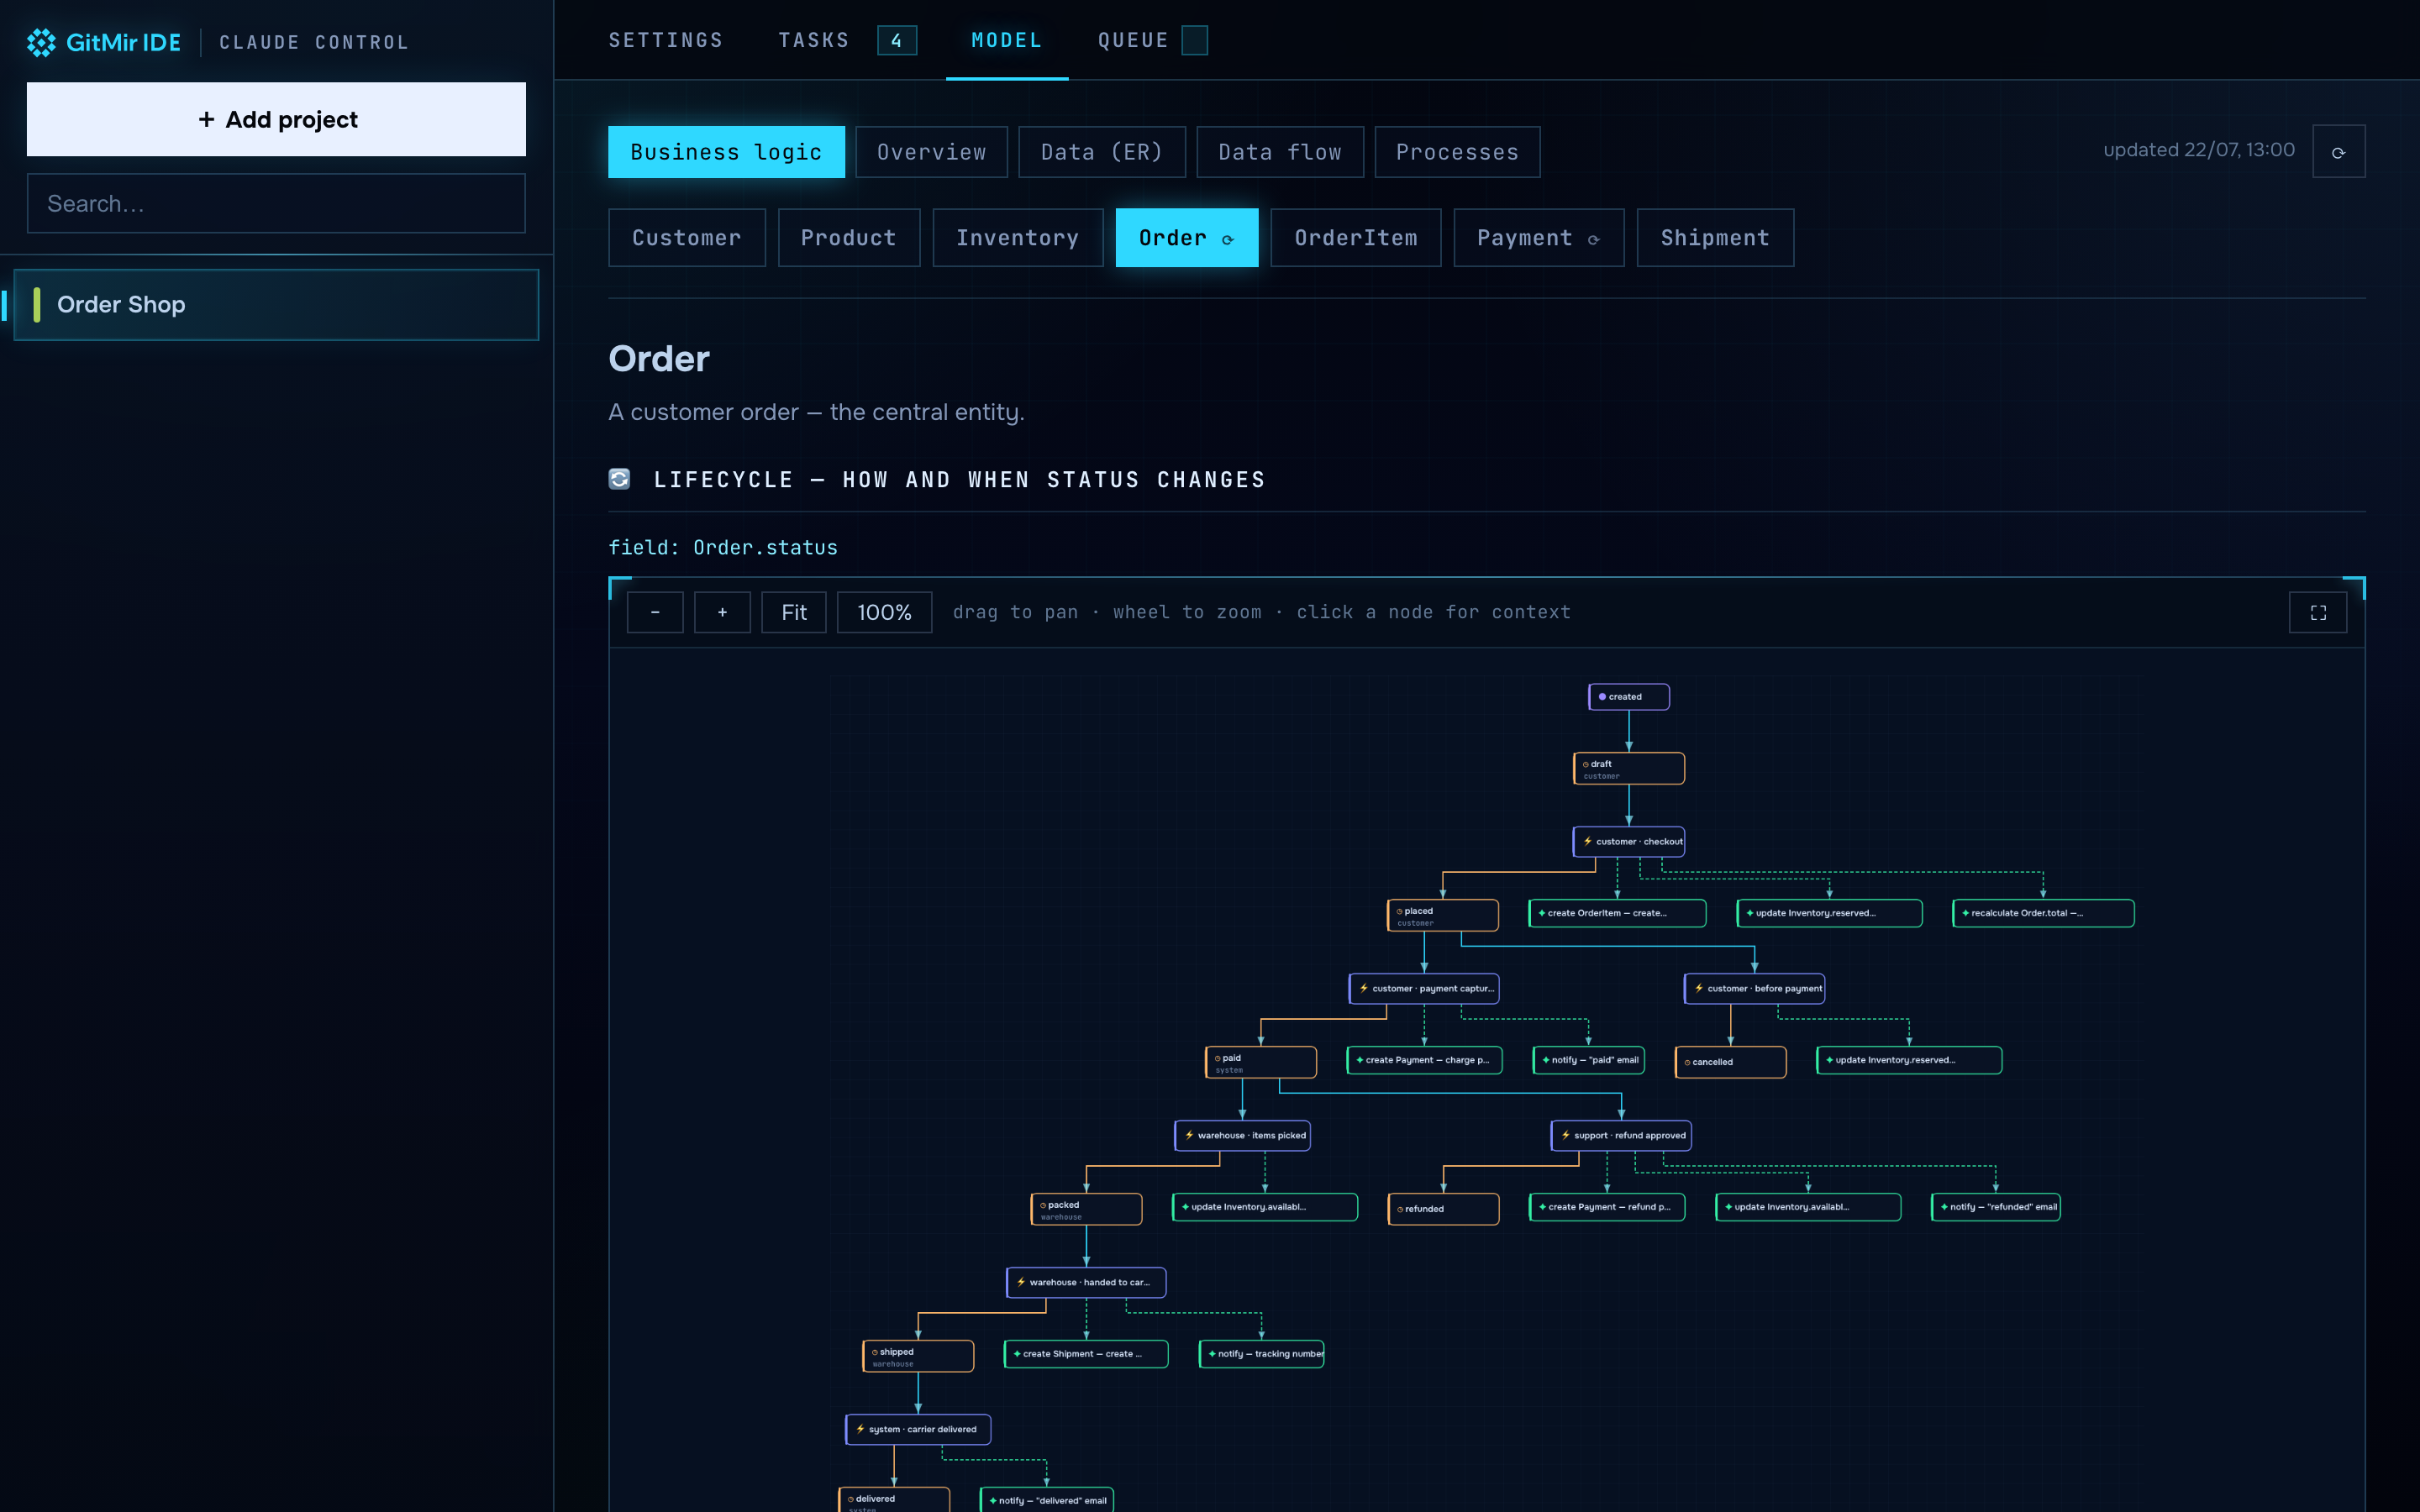Viewport: 2420px width, 1512px height.
Task: Click 'notify — "refunded" email' node
Action: [1996, 1207]
